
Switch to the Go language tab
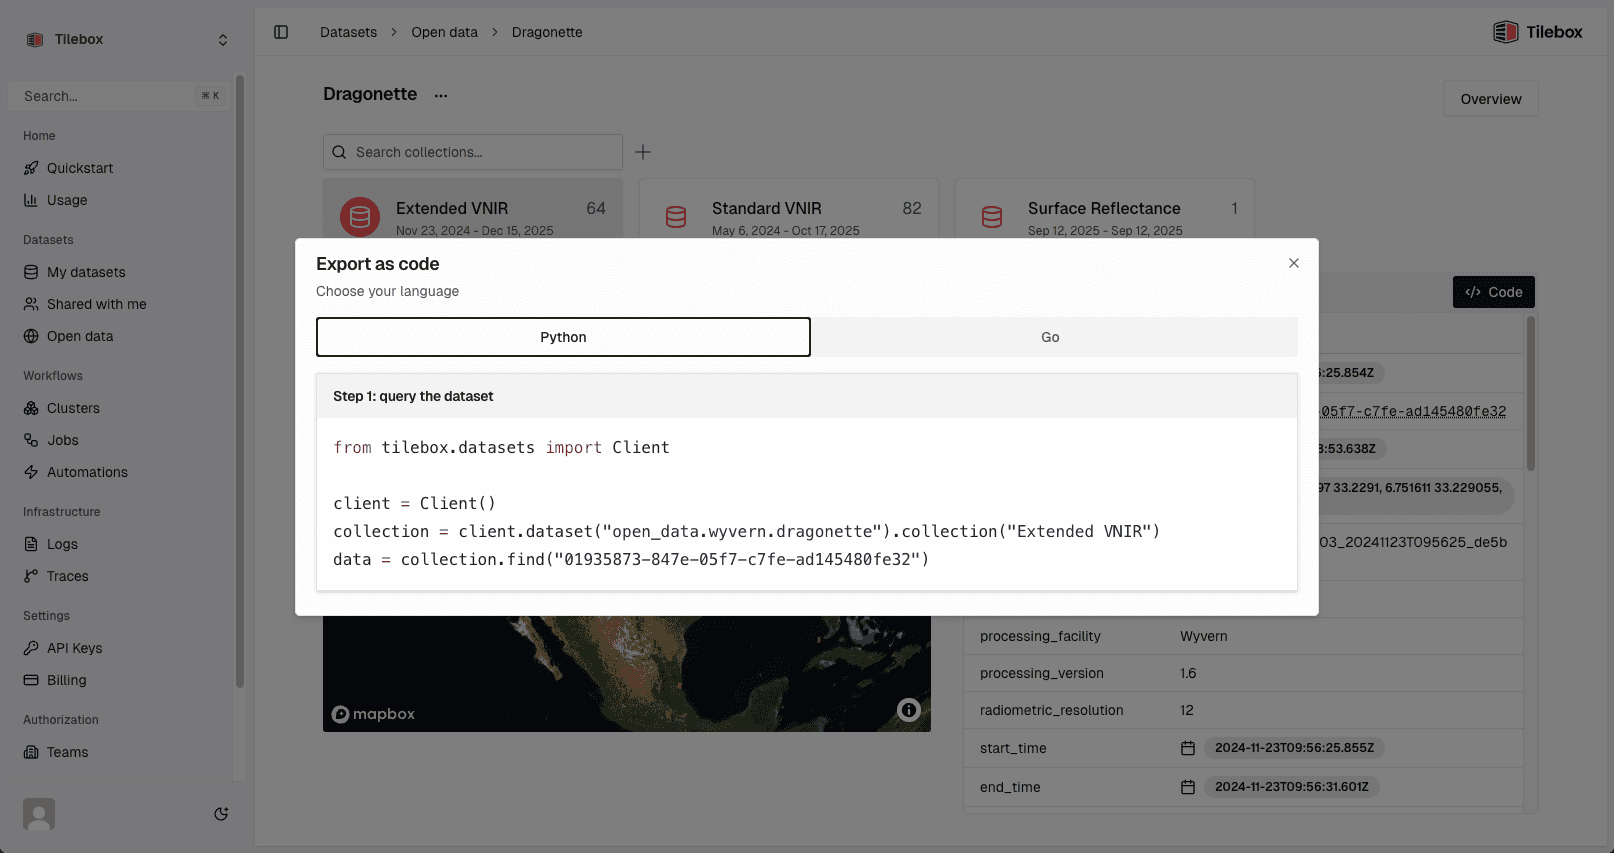pos(1050,337)
